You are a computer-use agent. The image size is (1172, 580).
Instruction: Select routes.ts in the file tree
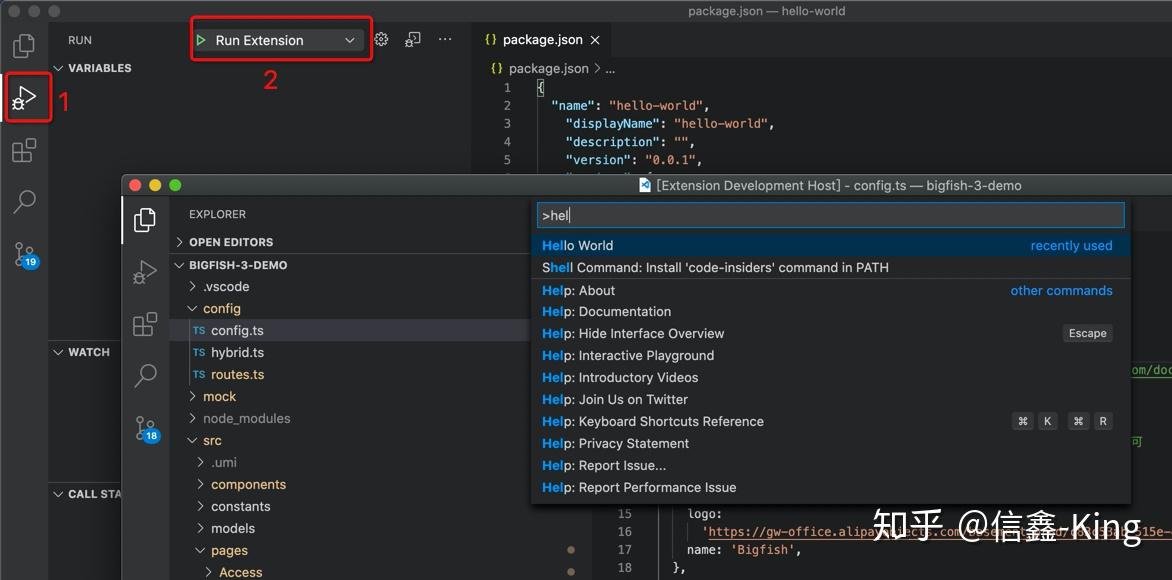coord(237,374)
